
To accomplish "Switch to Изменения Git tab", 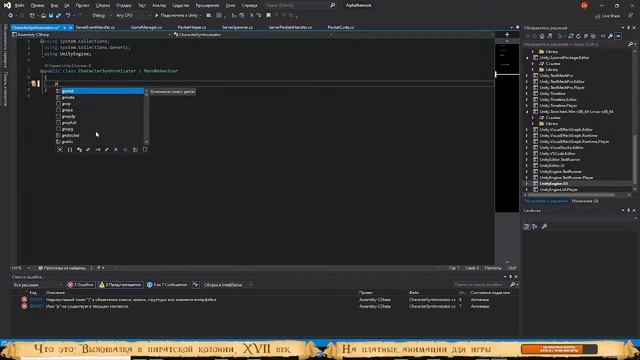I will coord(585,201).
